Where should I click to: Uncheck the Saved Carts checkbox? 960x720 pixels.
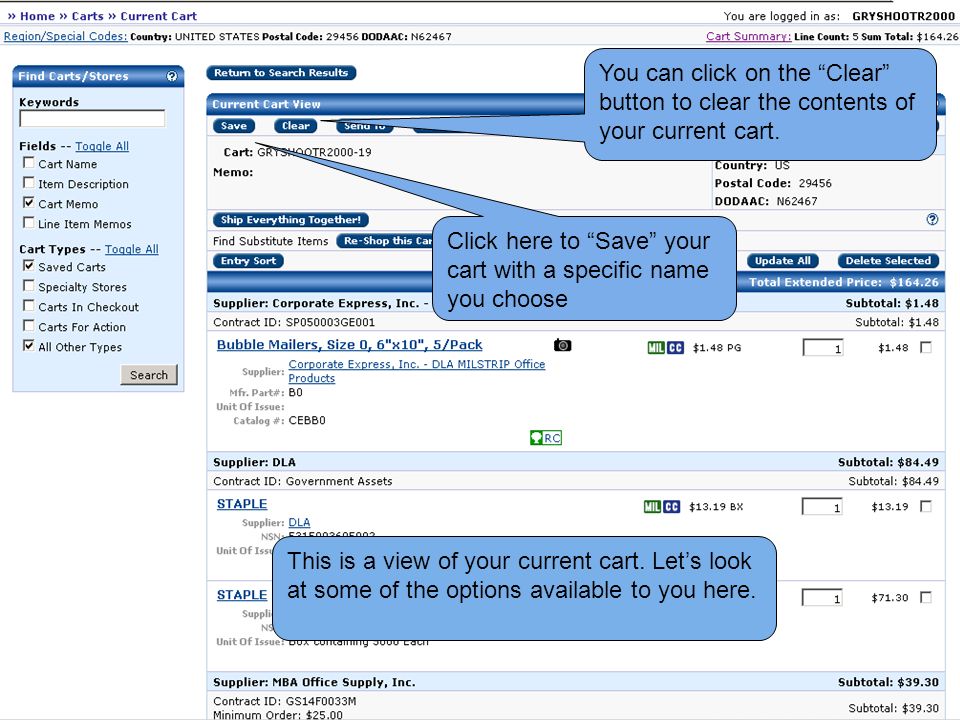tap(28, 266)
